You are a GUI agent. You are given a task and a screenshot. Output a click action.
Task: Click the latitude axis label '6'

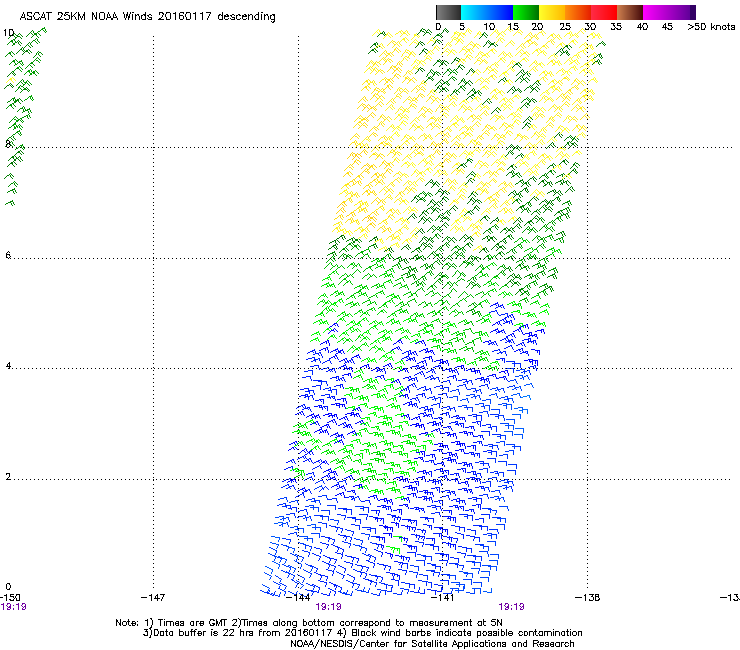pyautogui.click(x=8, y=255)
